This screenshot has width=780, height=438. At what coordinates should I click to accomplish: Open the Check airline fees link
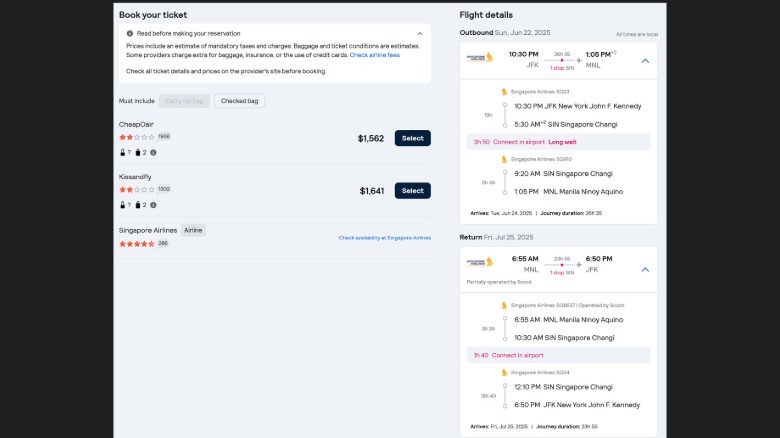(x=375, y=55)
